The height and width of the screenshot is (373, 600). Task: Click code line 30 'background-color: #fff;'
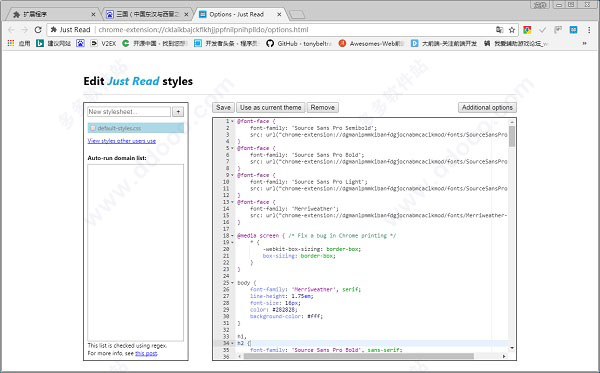[x=287, y=316]
